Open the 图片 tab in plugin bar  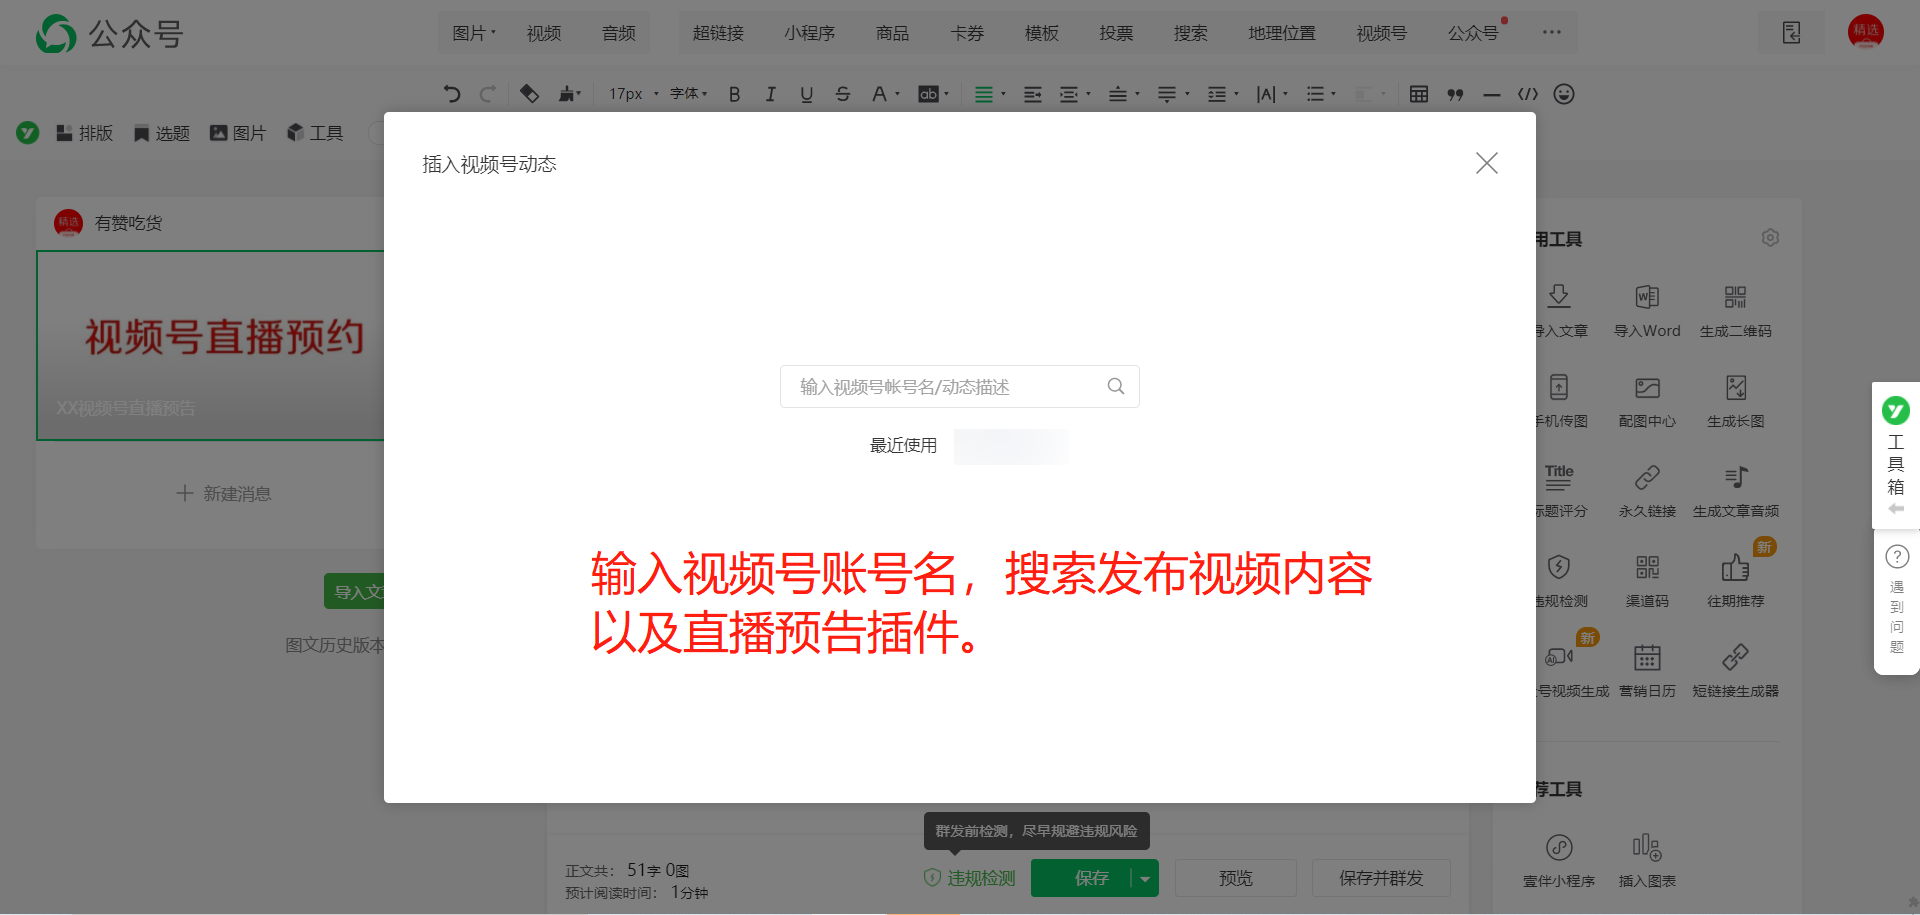(x=238, y=133)
